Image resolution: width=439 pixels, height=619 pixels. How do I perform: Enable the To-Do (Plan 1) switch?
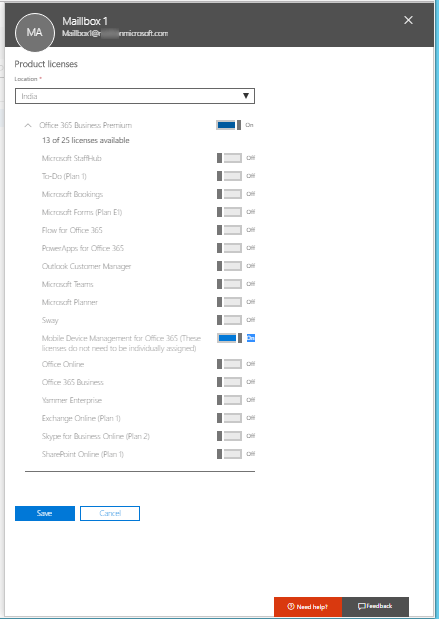pos(229,176)
